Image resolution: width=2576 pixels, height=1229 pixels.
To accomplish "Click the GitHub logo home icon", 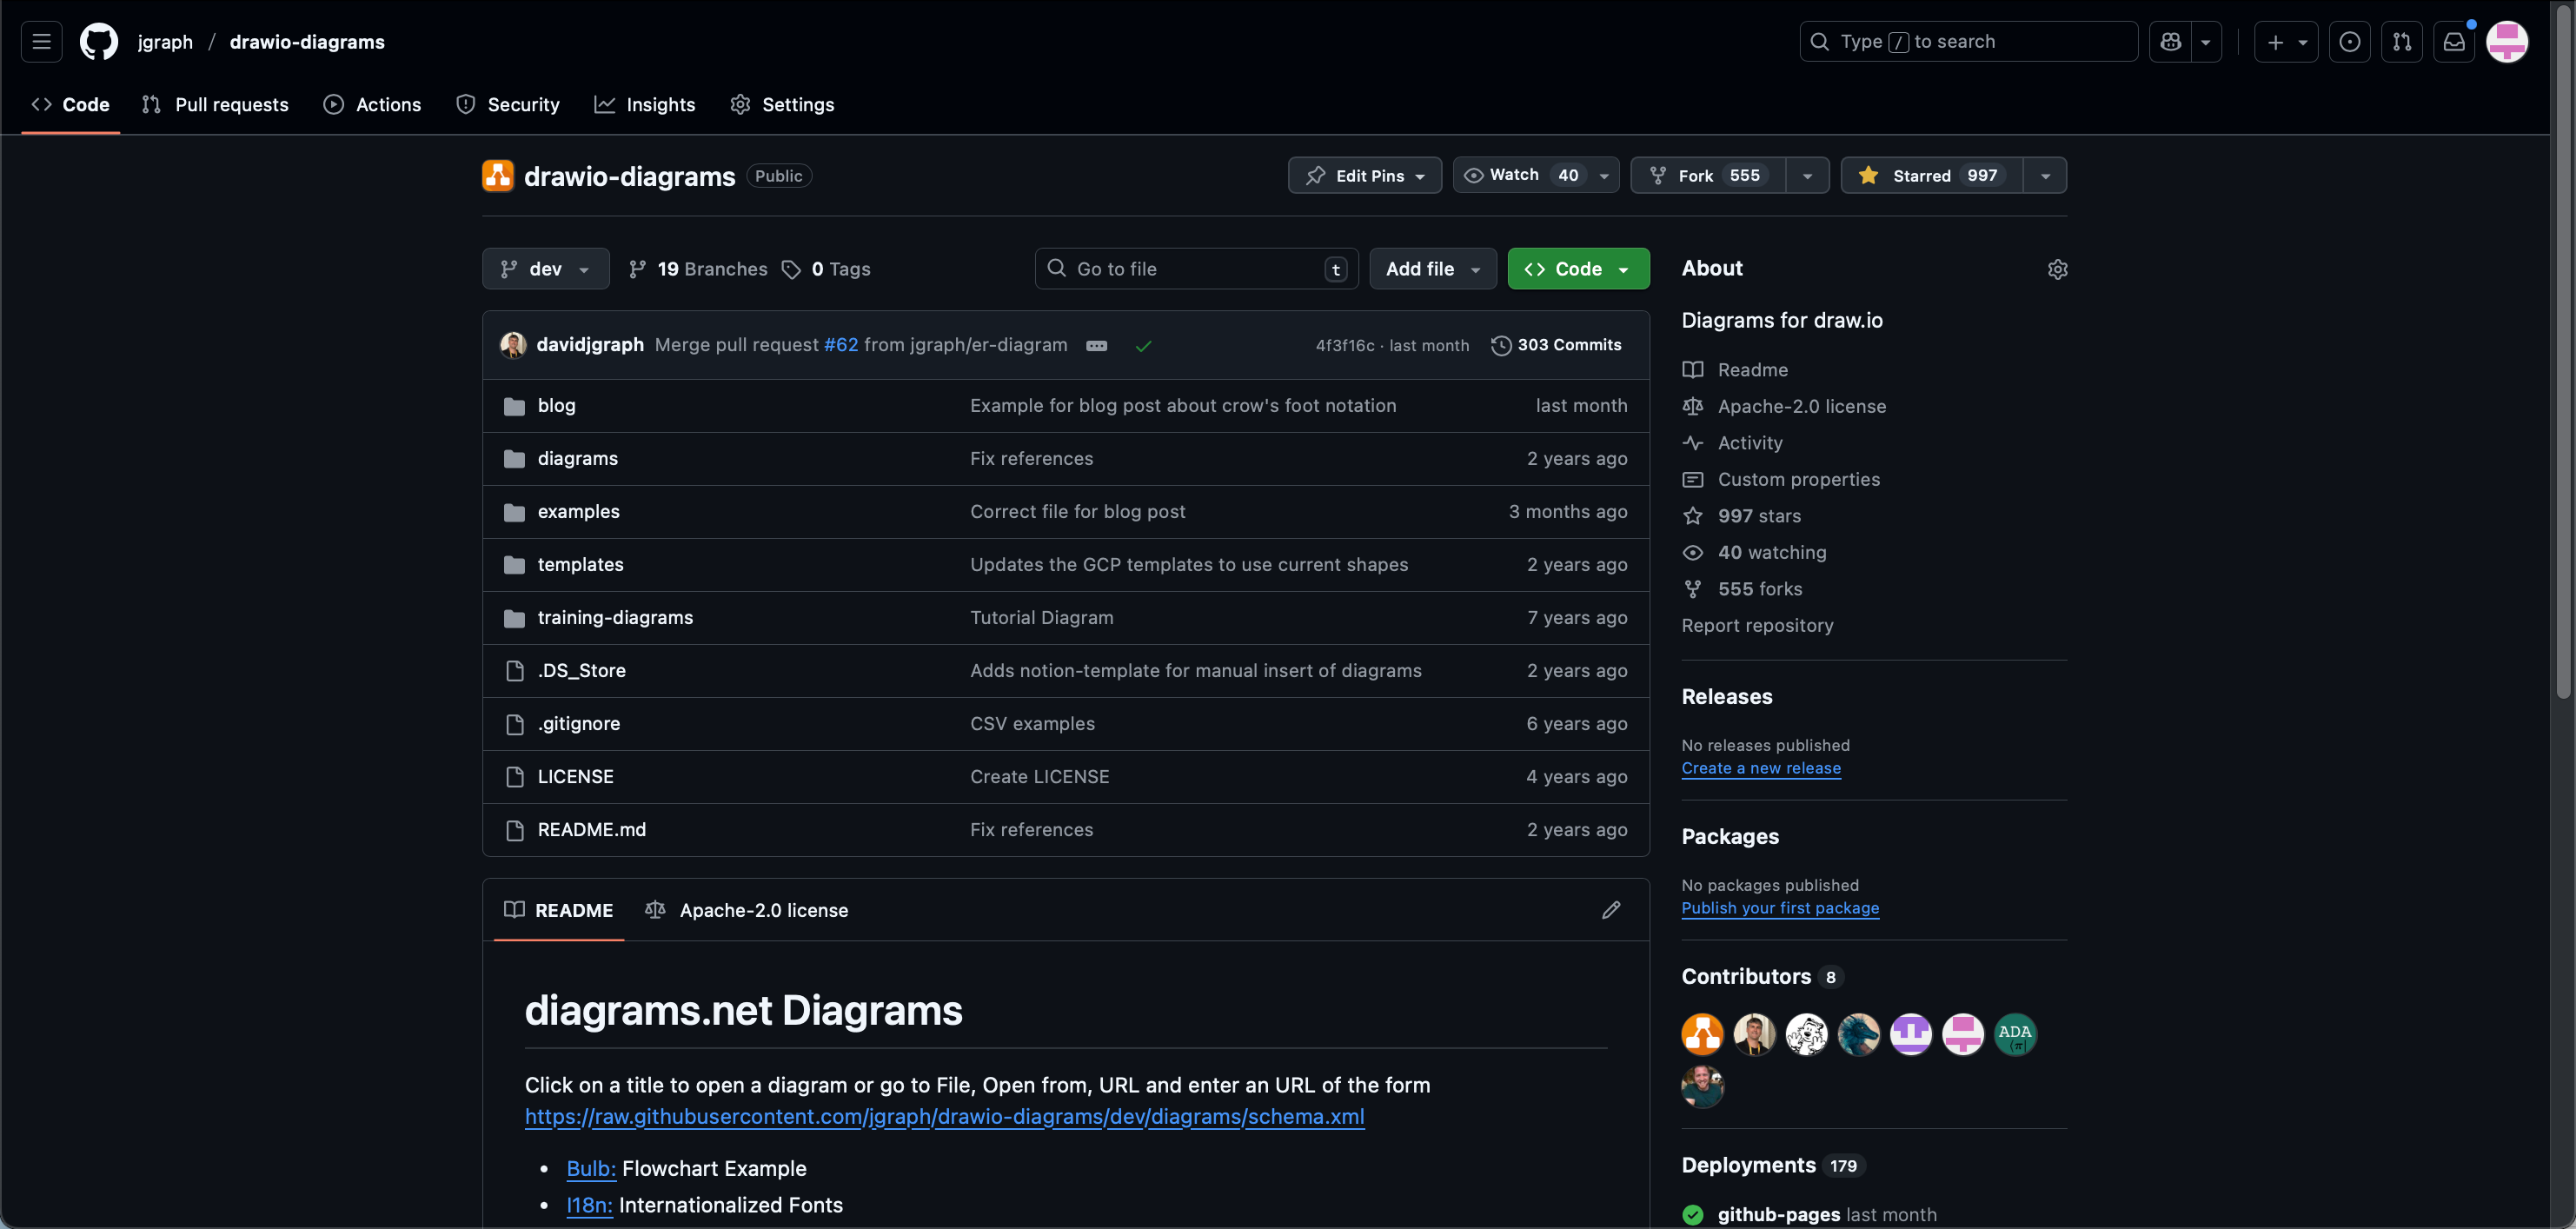I will (x=98, y=41).
